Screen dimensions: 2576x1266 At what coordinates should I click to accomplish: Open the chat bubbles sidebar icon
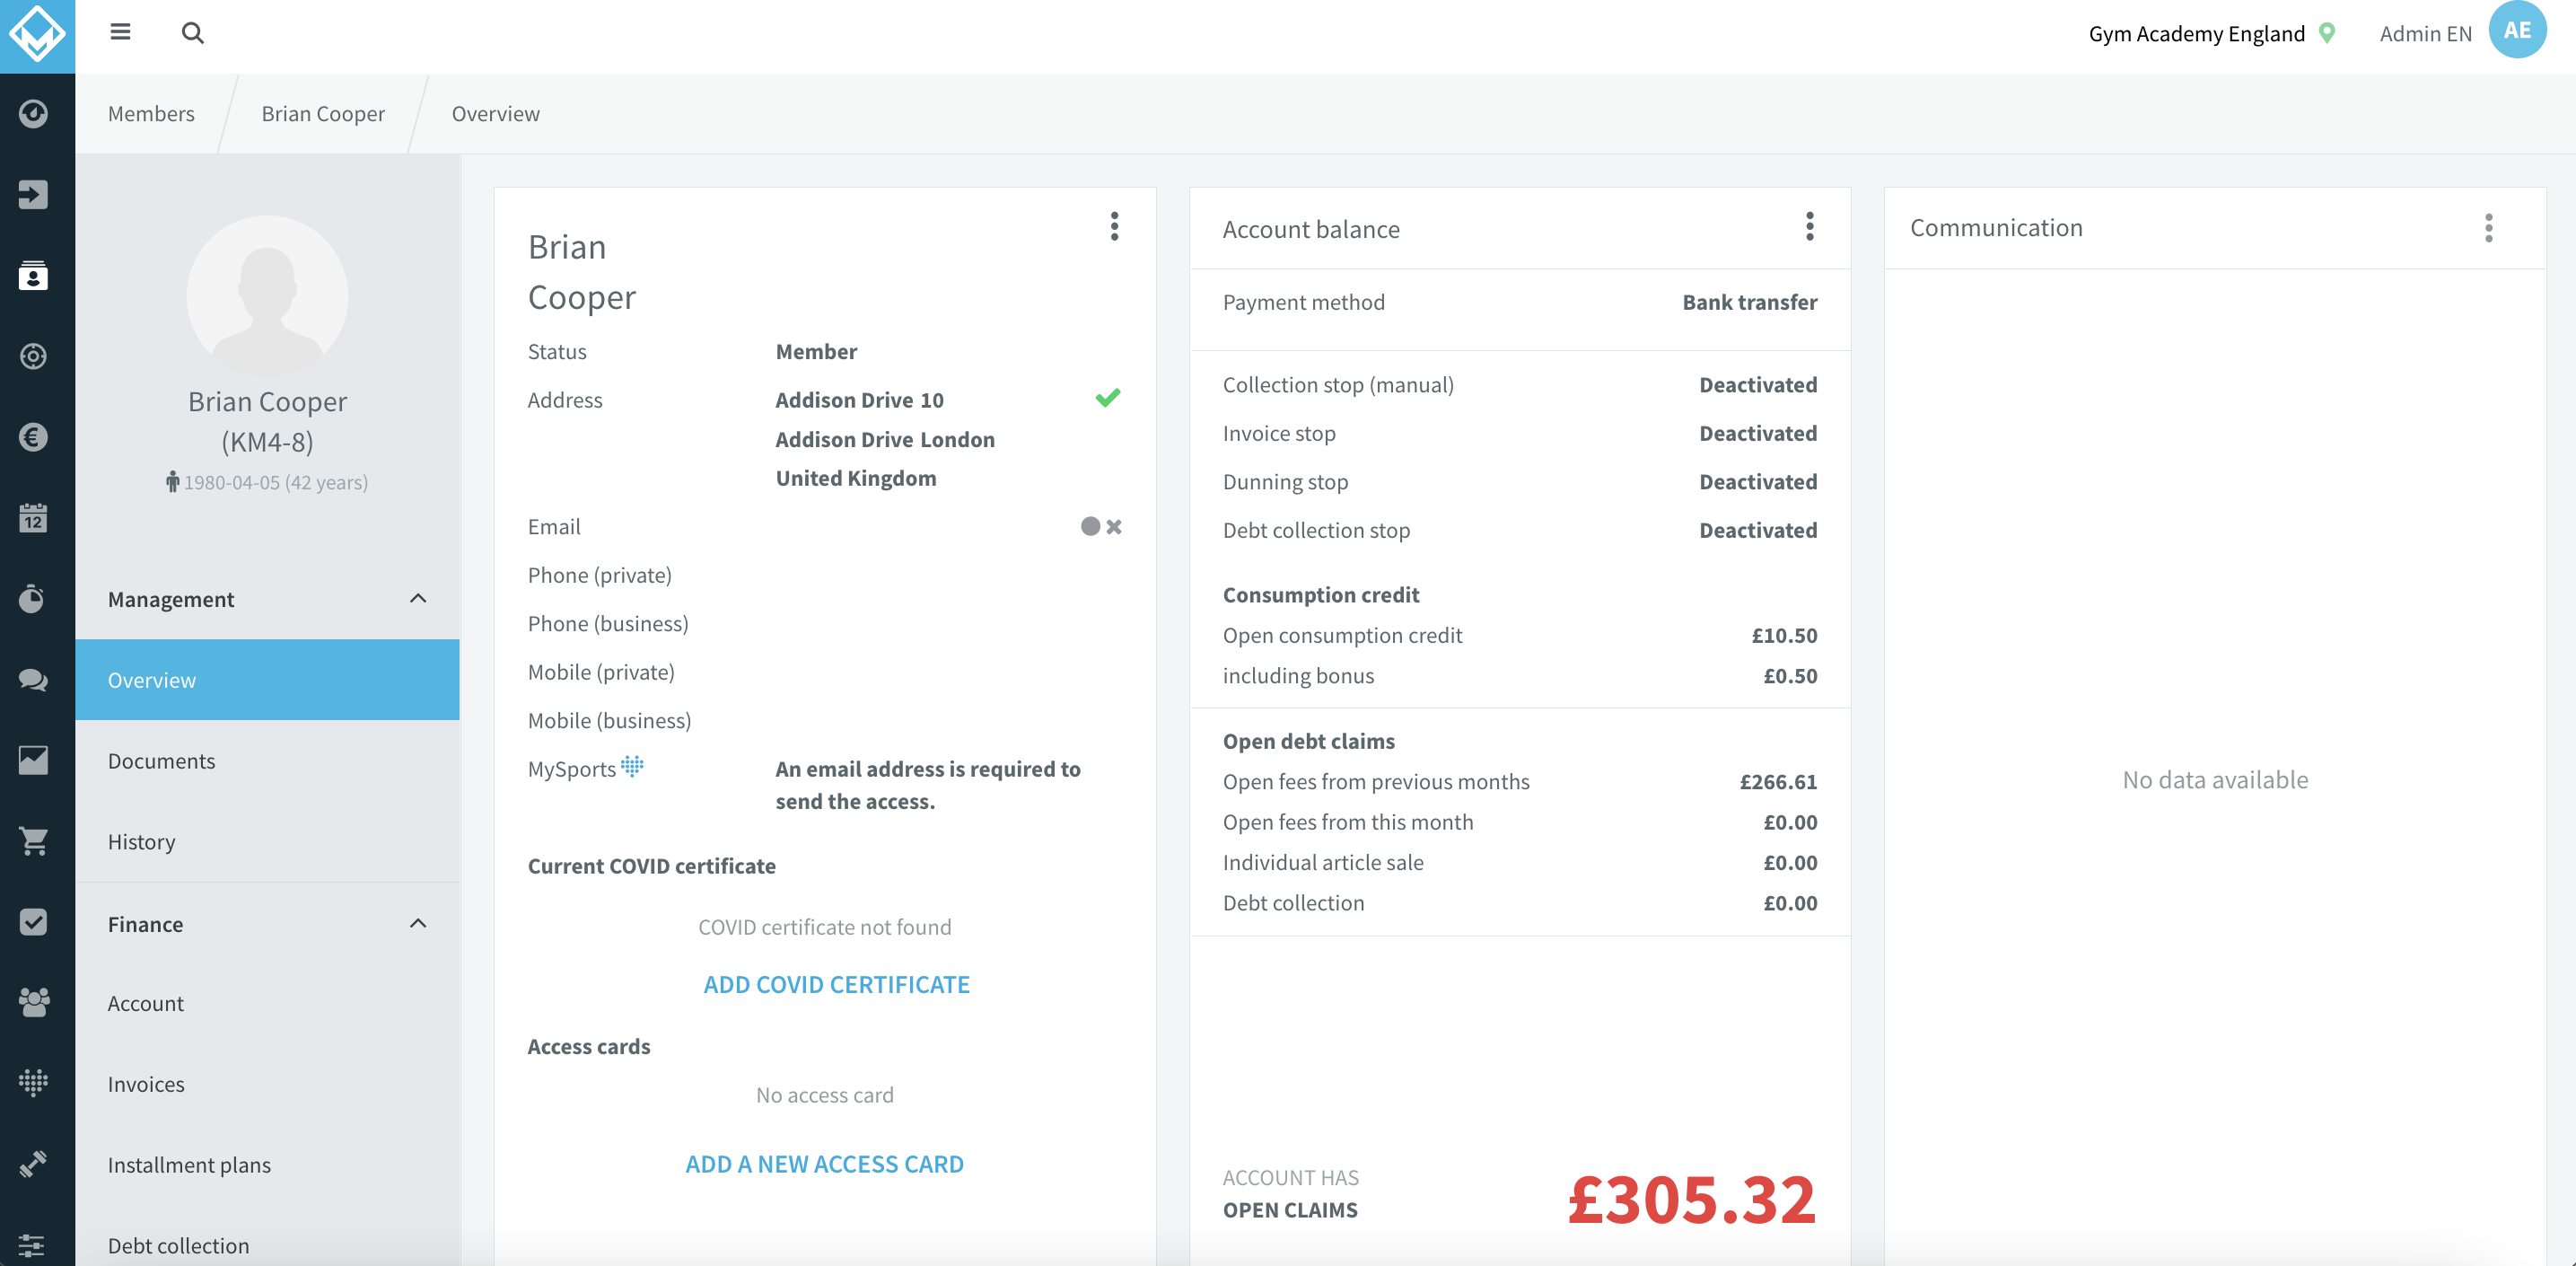34,680
